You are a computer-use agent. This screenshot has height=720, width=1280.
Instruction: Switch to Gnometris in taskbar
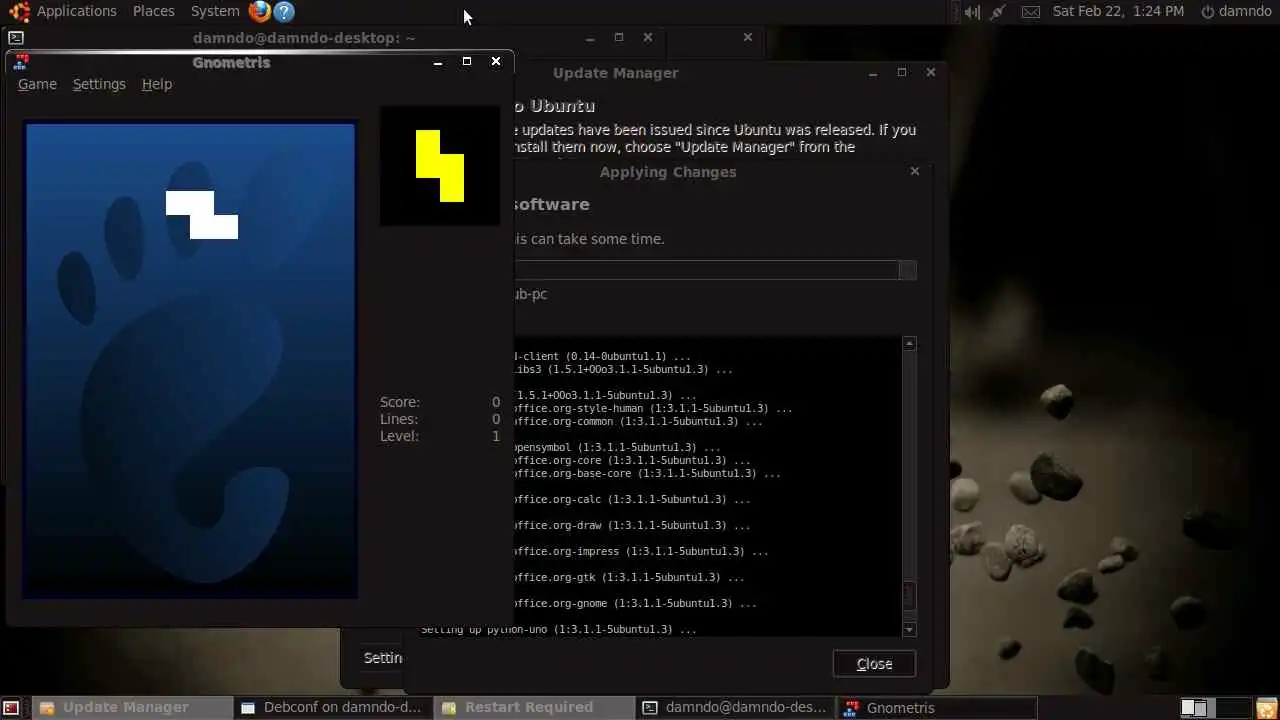(935, 707)
